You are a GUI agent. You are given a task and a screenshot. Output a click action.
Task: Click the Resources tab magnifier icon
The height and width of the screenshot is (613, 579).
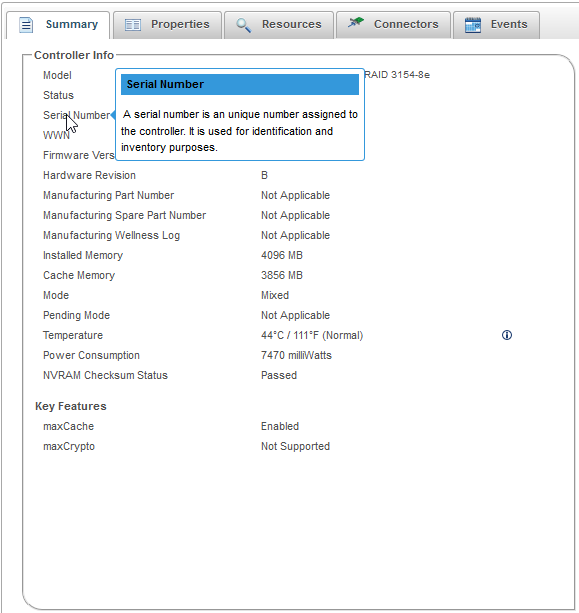tap(244, 25)
